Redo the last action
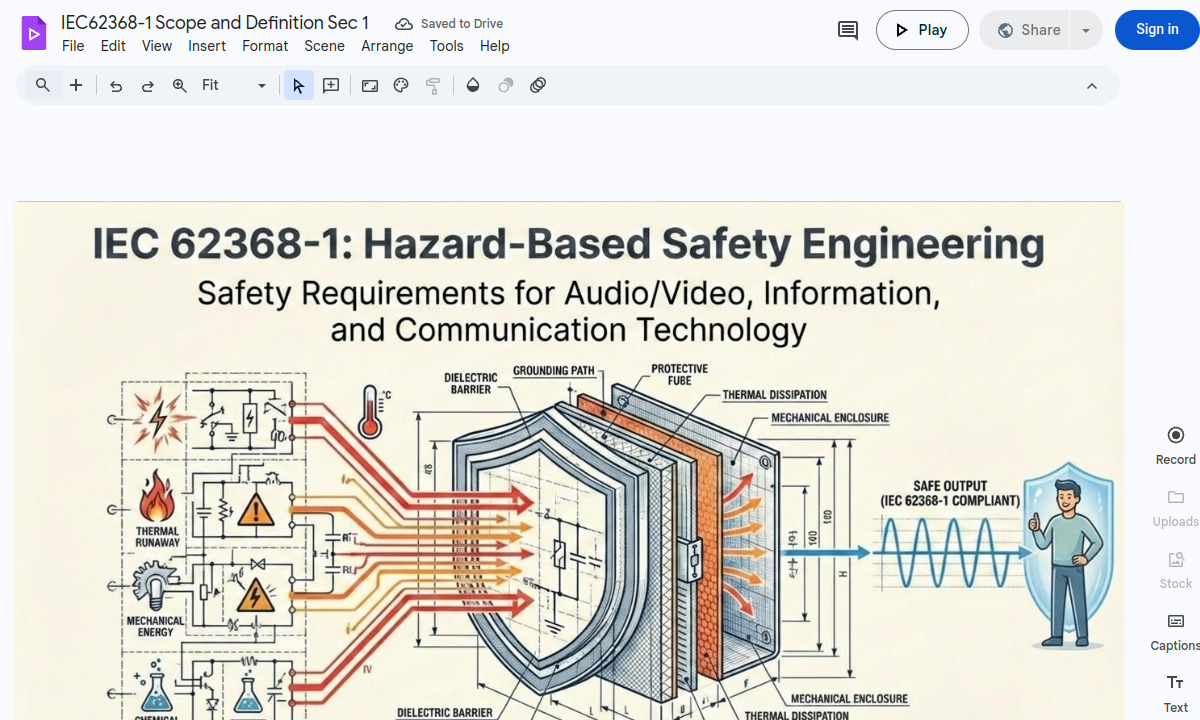Image resolution: width=1200 pixels, height=720 pixels. [x=148, y=86]
